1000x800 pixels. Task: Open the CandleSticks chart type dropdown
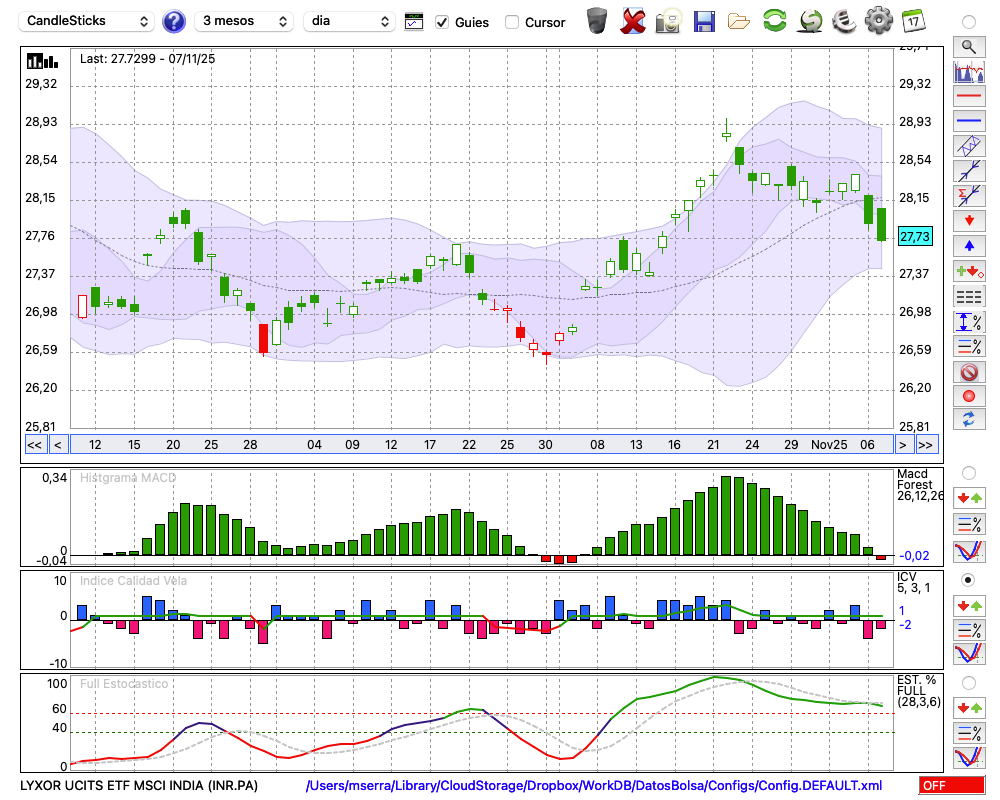click(88, 21)
